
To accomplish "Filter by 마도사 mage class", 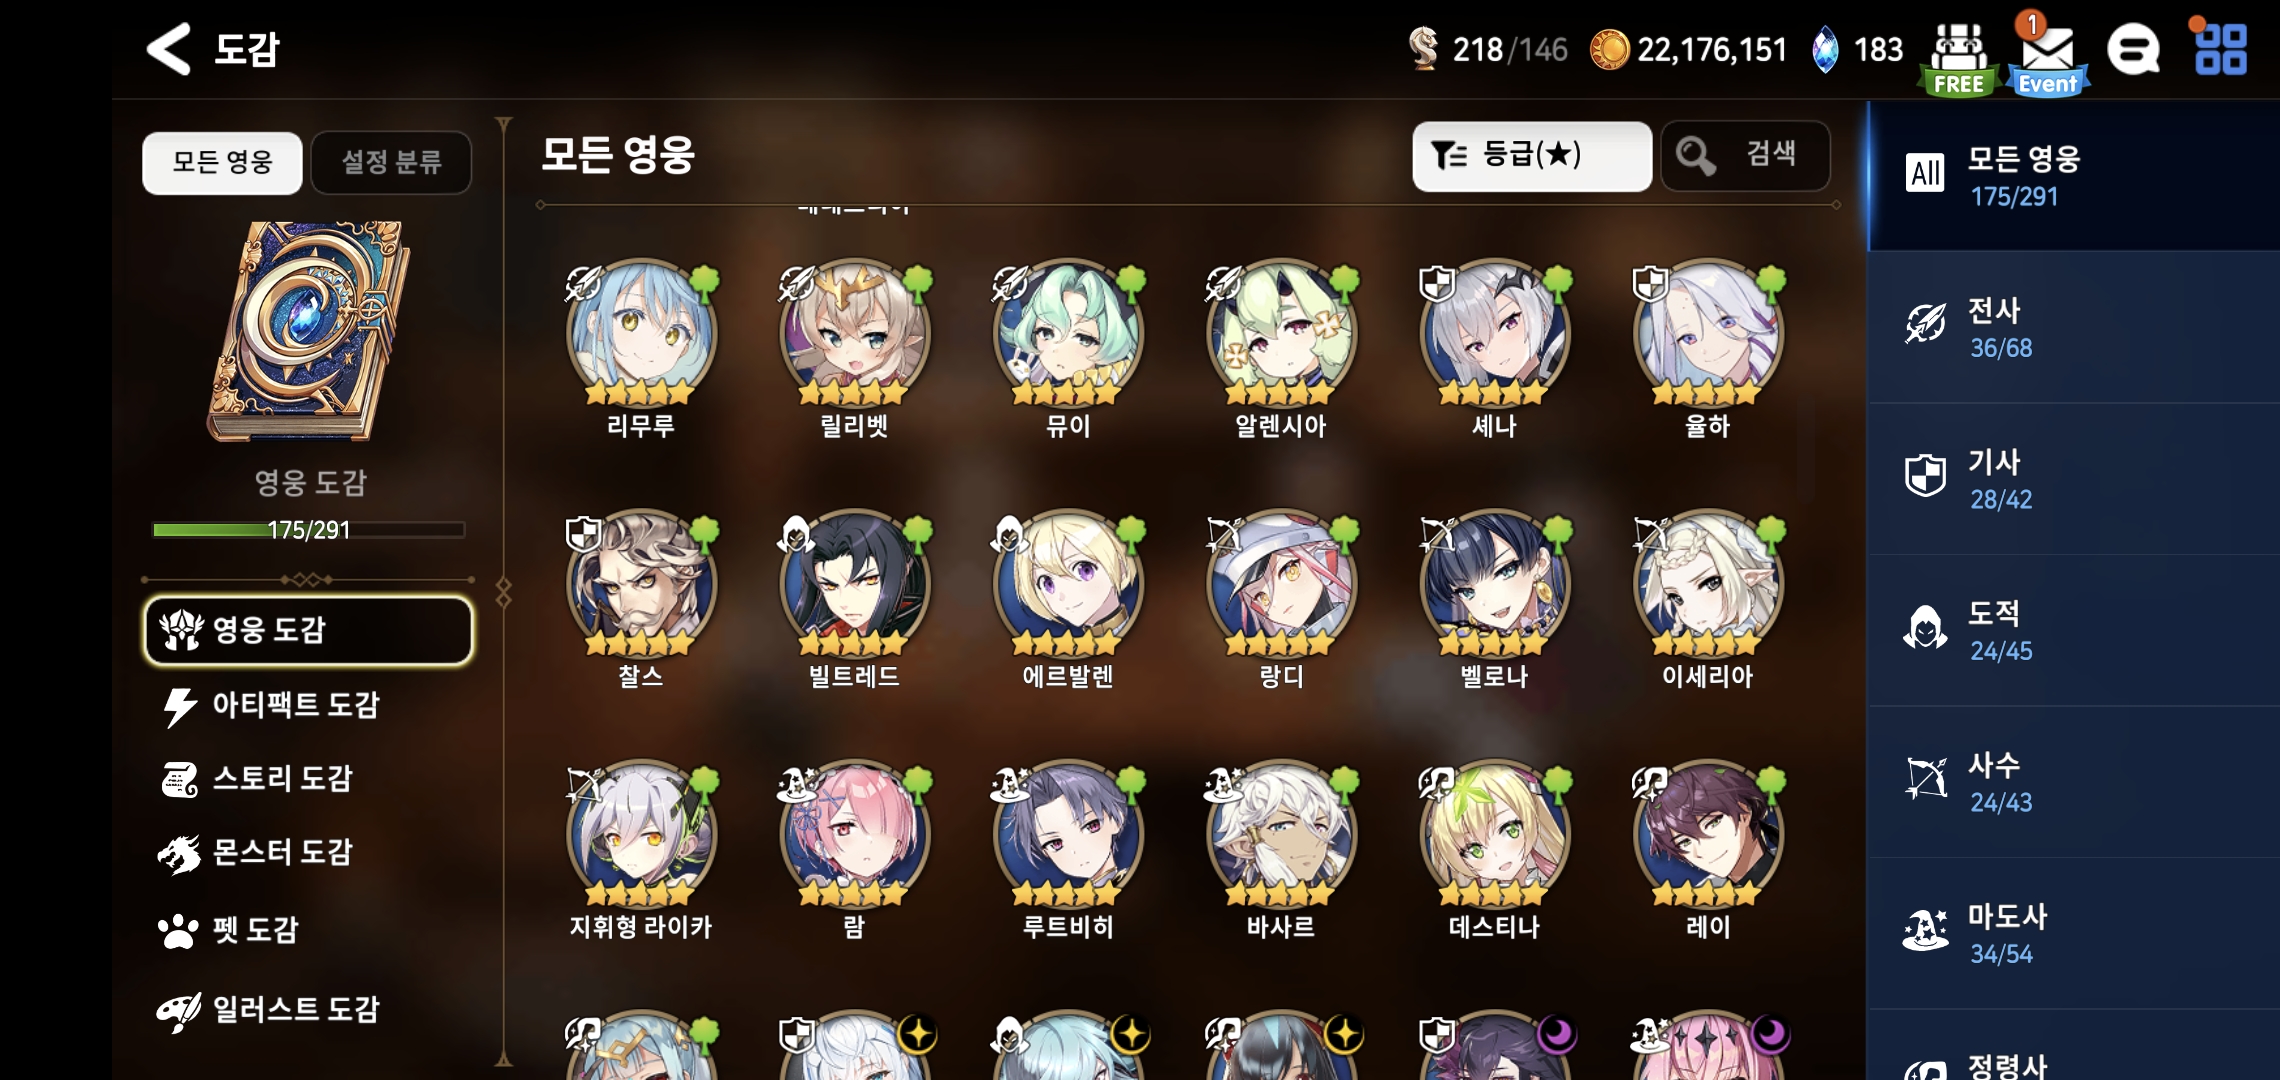I will click(x=2074, y=934).
